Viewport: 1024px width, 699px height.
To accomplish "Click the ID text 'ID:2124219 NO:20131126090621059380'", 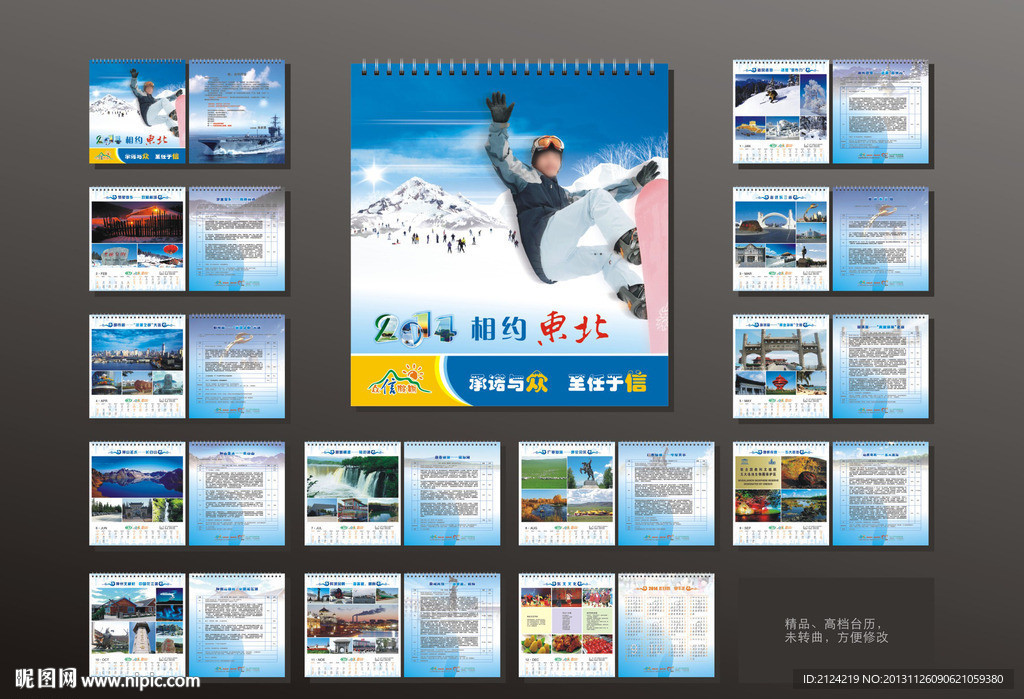I will pos(903,679).
